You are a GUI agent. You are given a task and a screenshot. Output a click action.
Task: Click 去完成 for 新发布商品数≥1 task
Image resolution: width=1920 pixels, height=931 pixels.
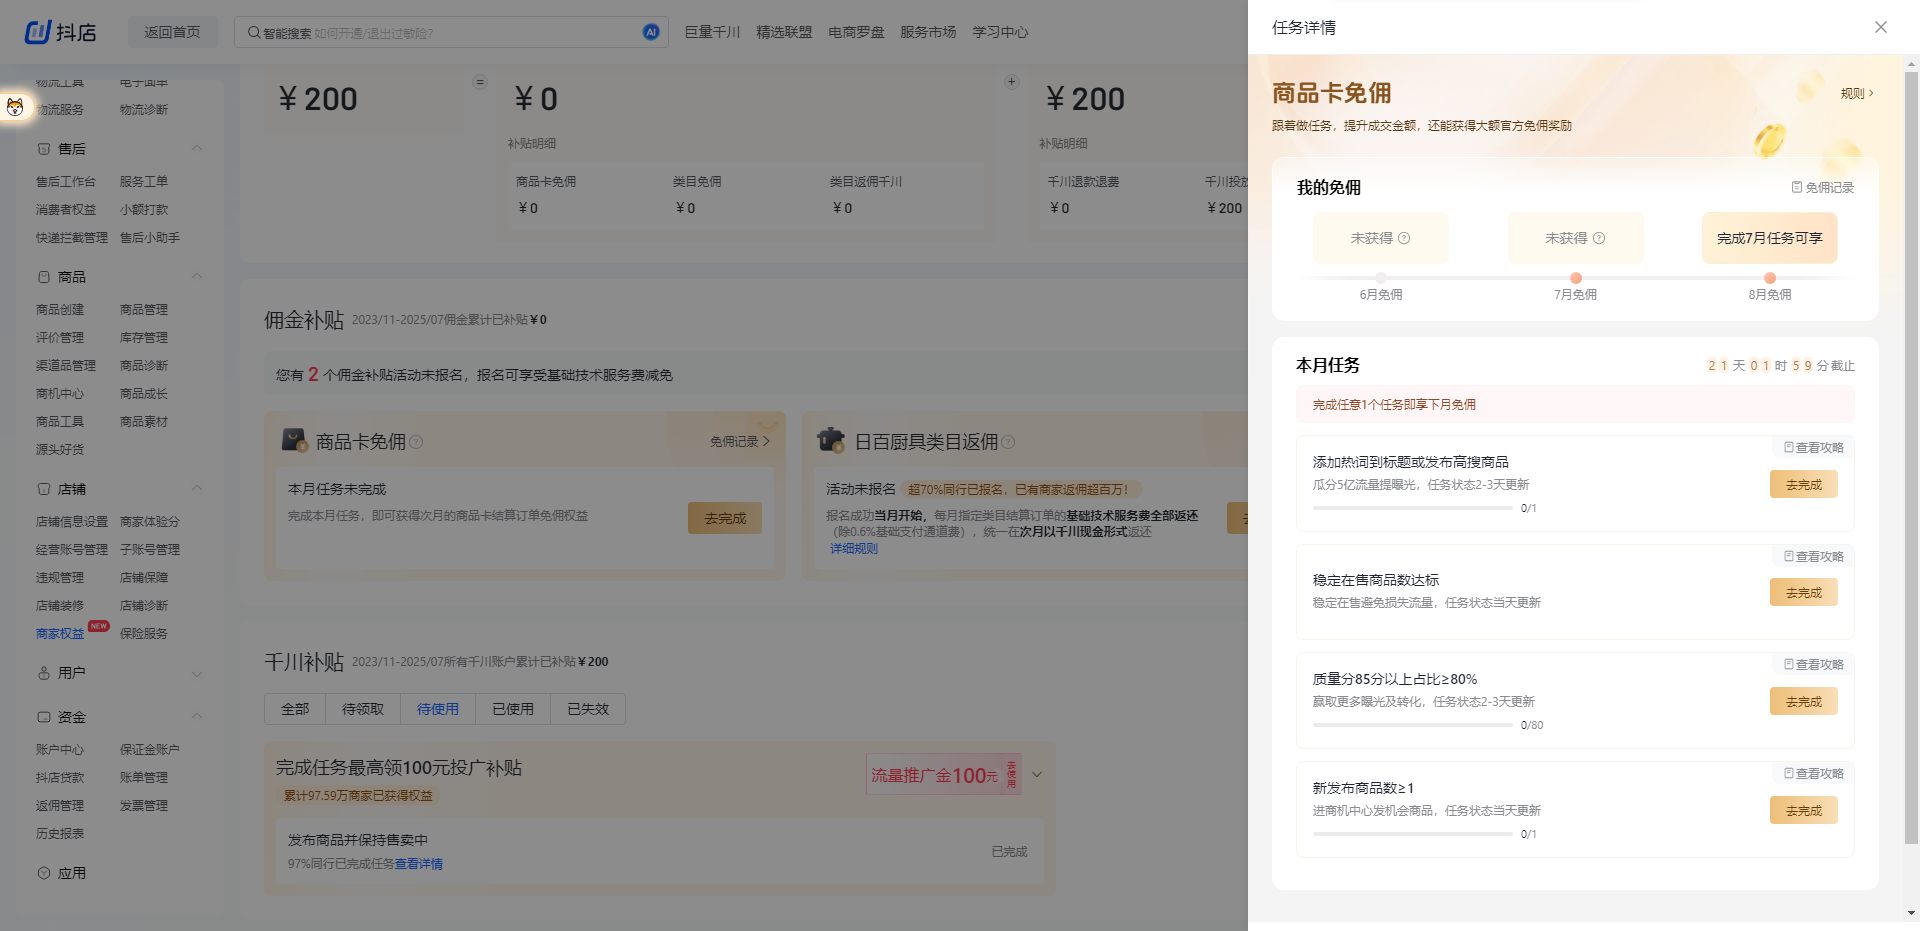(1803, 810)
